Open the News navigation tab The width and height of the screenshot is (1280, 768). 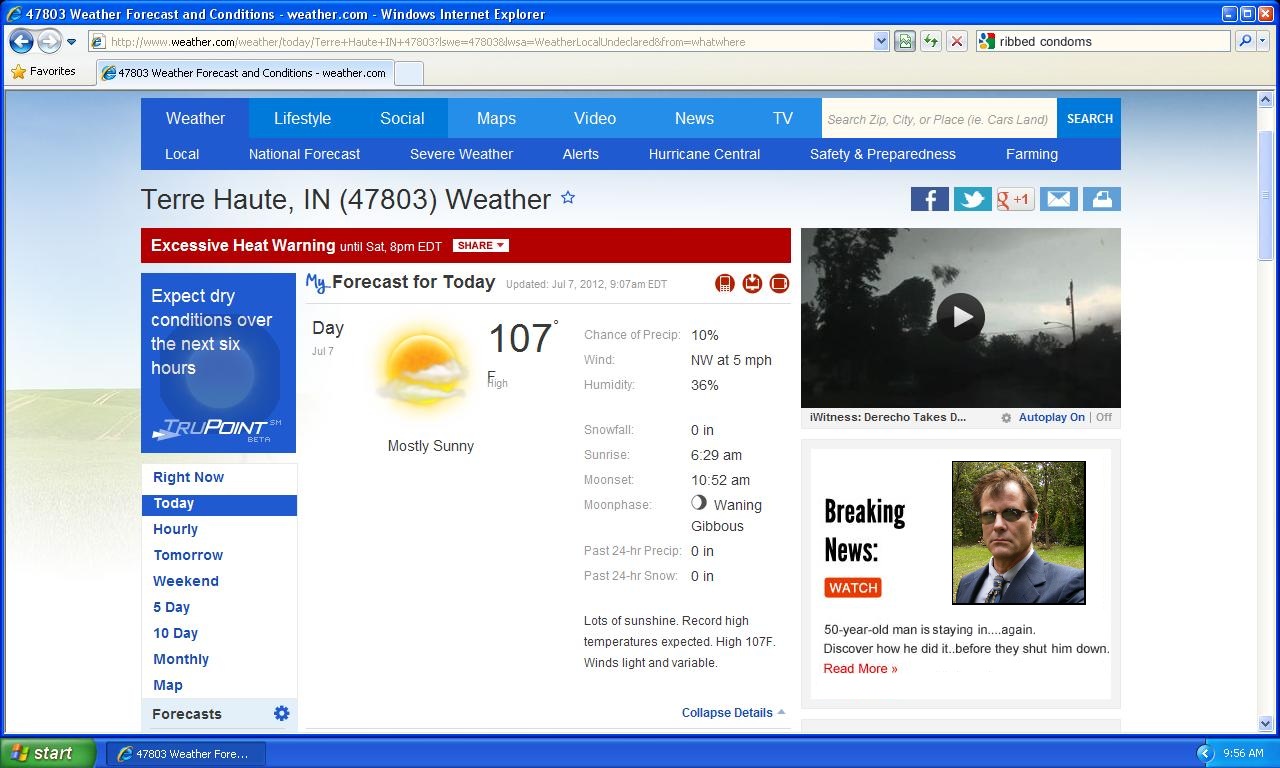pos(694,118)
